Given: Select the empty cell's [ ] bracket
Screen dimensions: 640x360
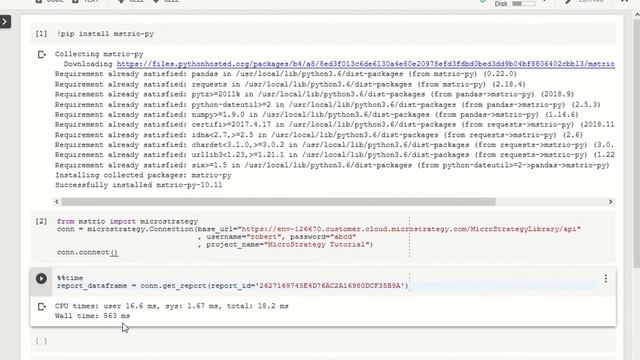Looking at the screenshot, I should click(41, 341).
